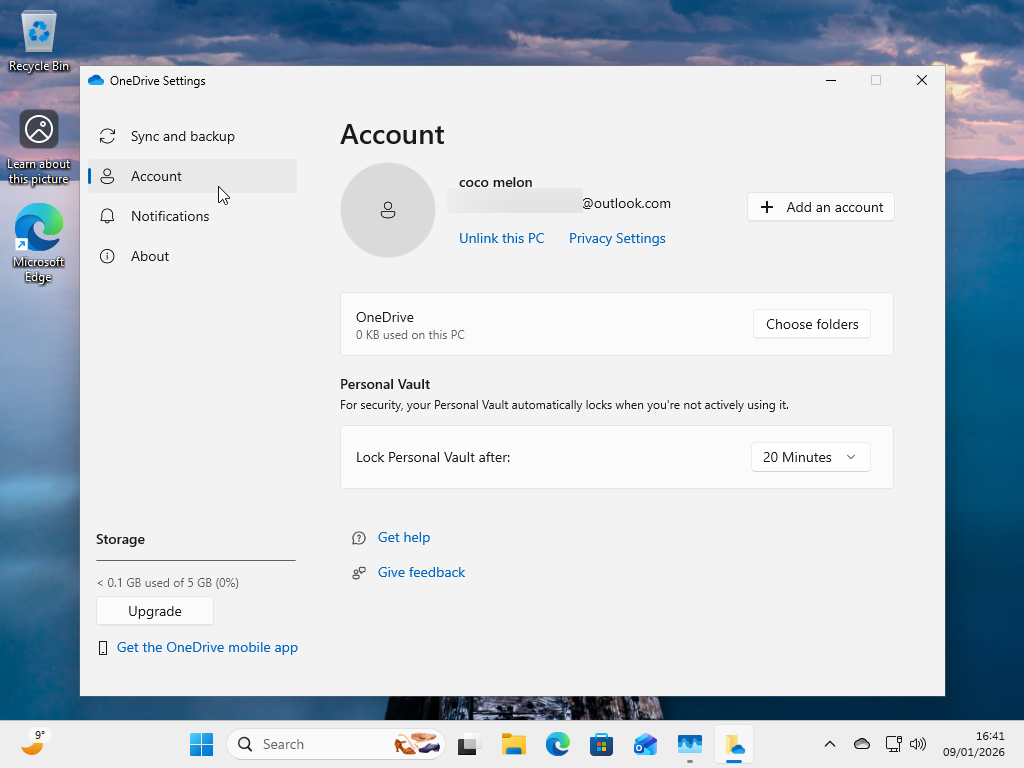Open the Lock Personal Vault after dropdown
The width and height of the screenshot is (1024, 768).
[810, 457]
